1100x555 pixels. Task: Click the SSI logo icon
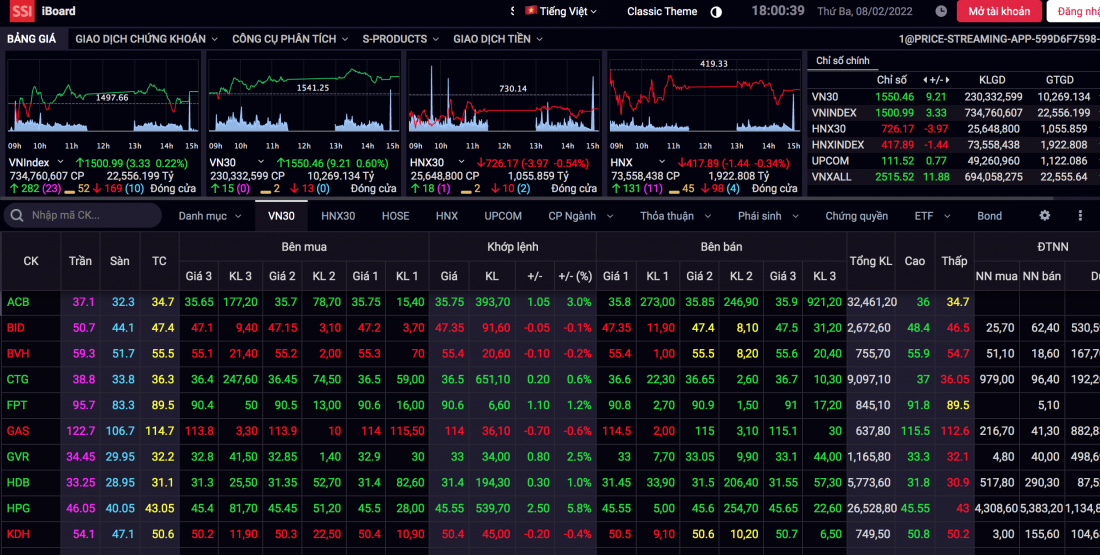tap(22, 11)
